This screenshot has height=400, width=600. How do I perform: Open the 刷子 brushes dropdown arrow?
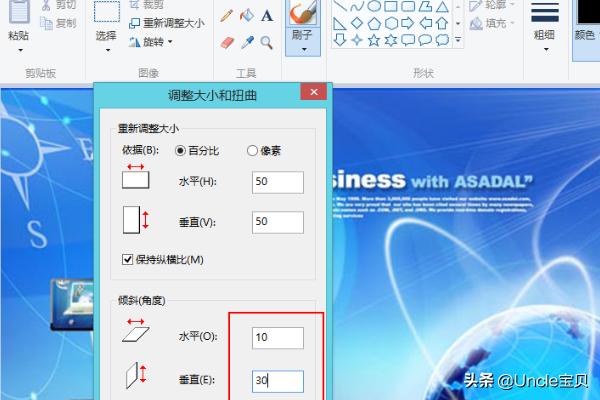click(304, 49)
